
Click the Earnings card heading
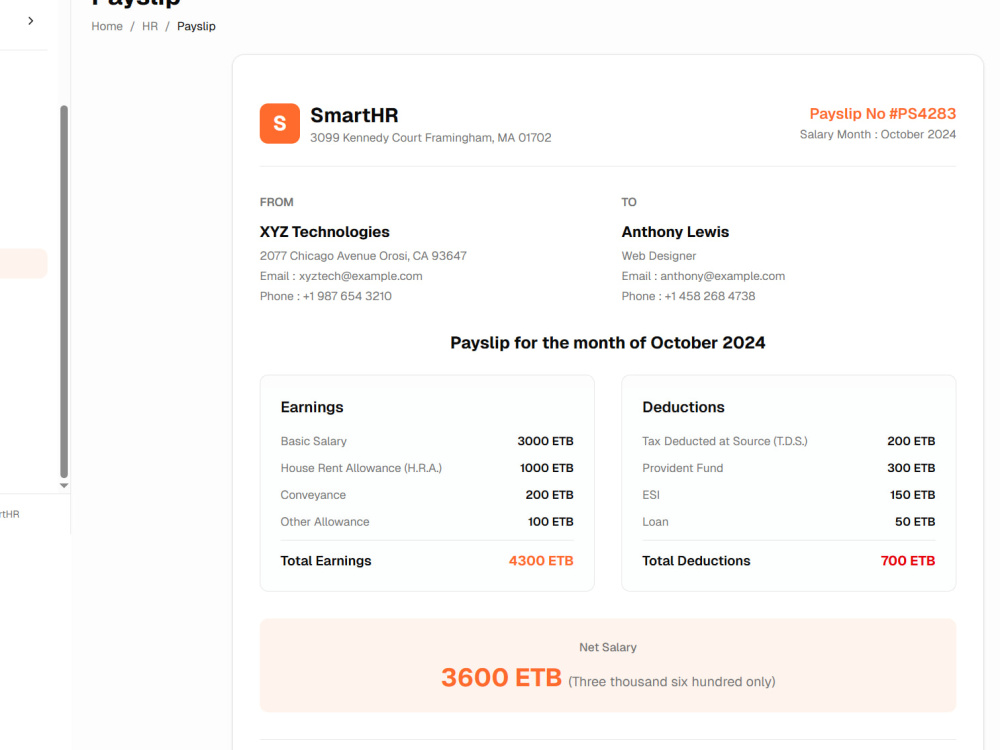tap(312, 407)
